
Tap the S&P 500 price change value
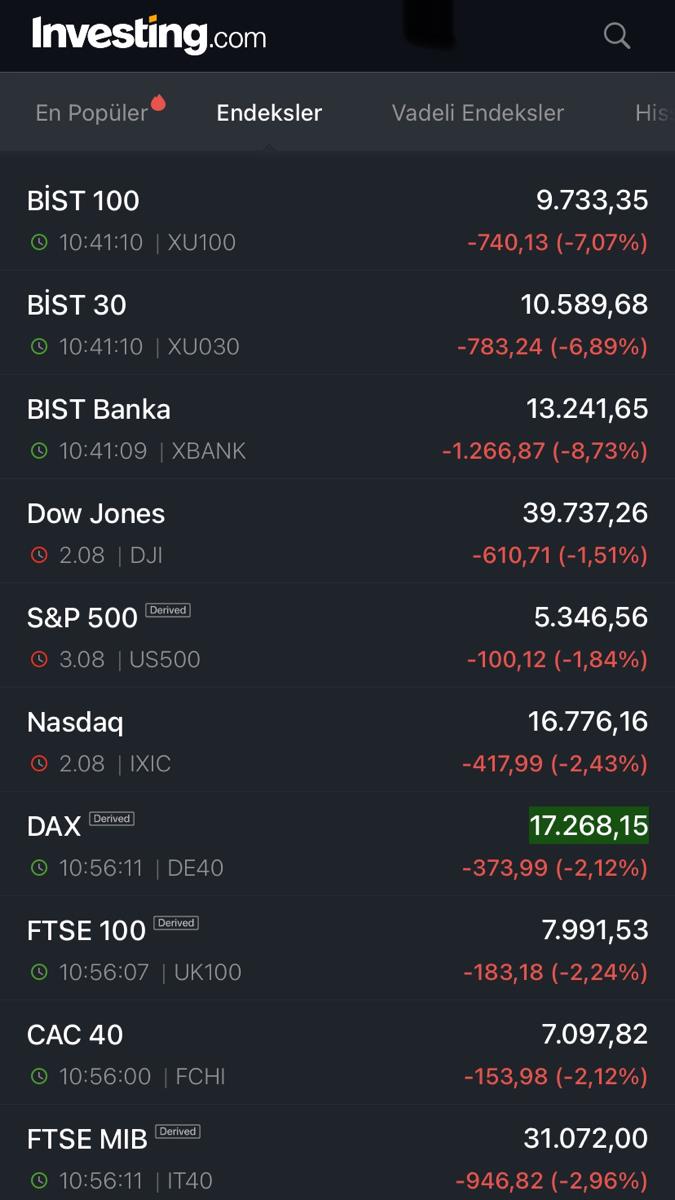pyautogui.click(x=557, y=660)
